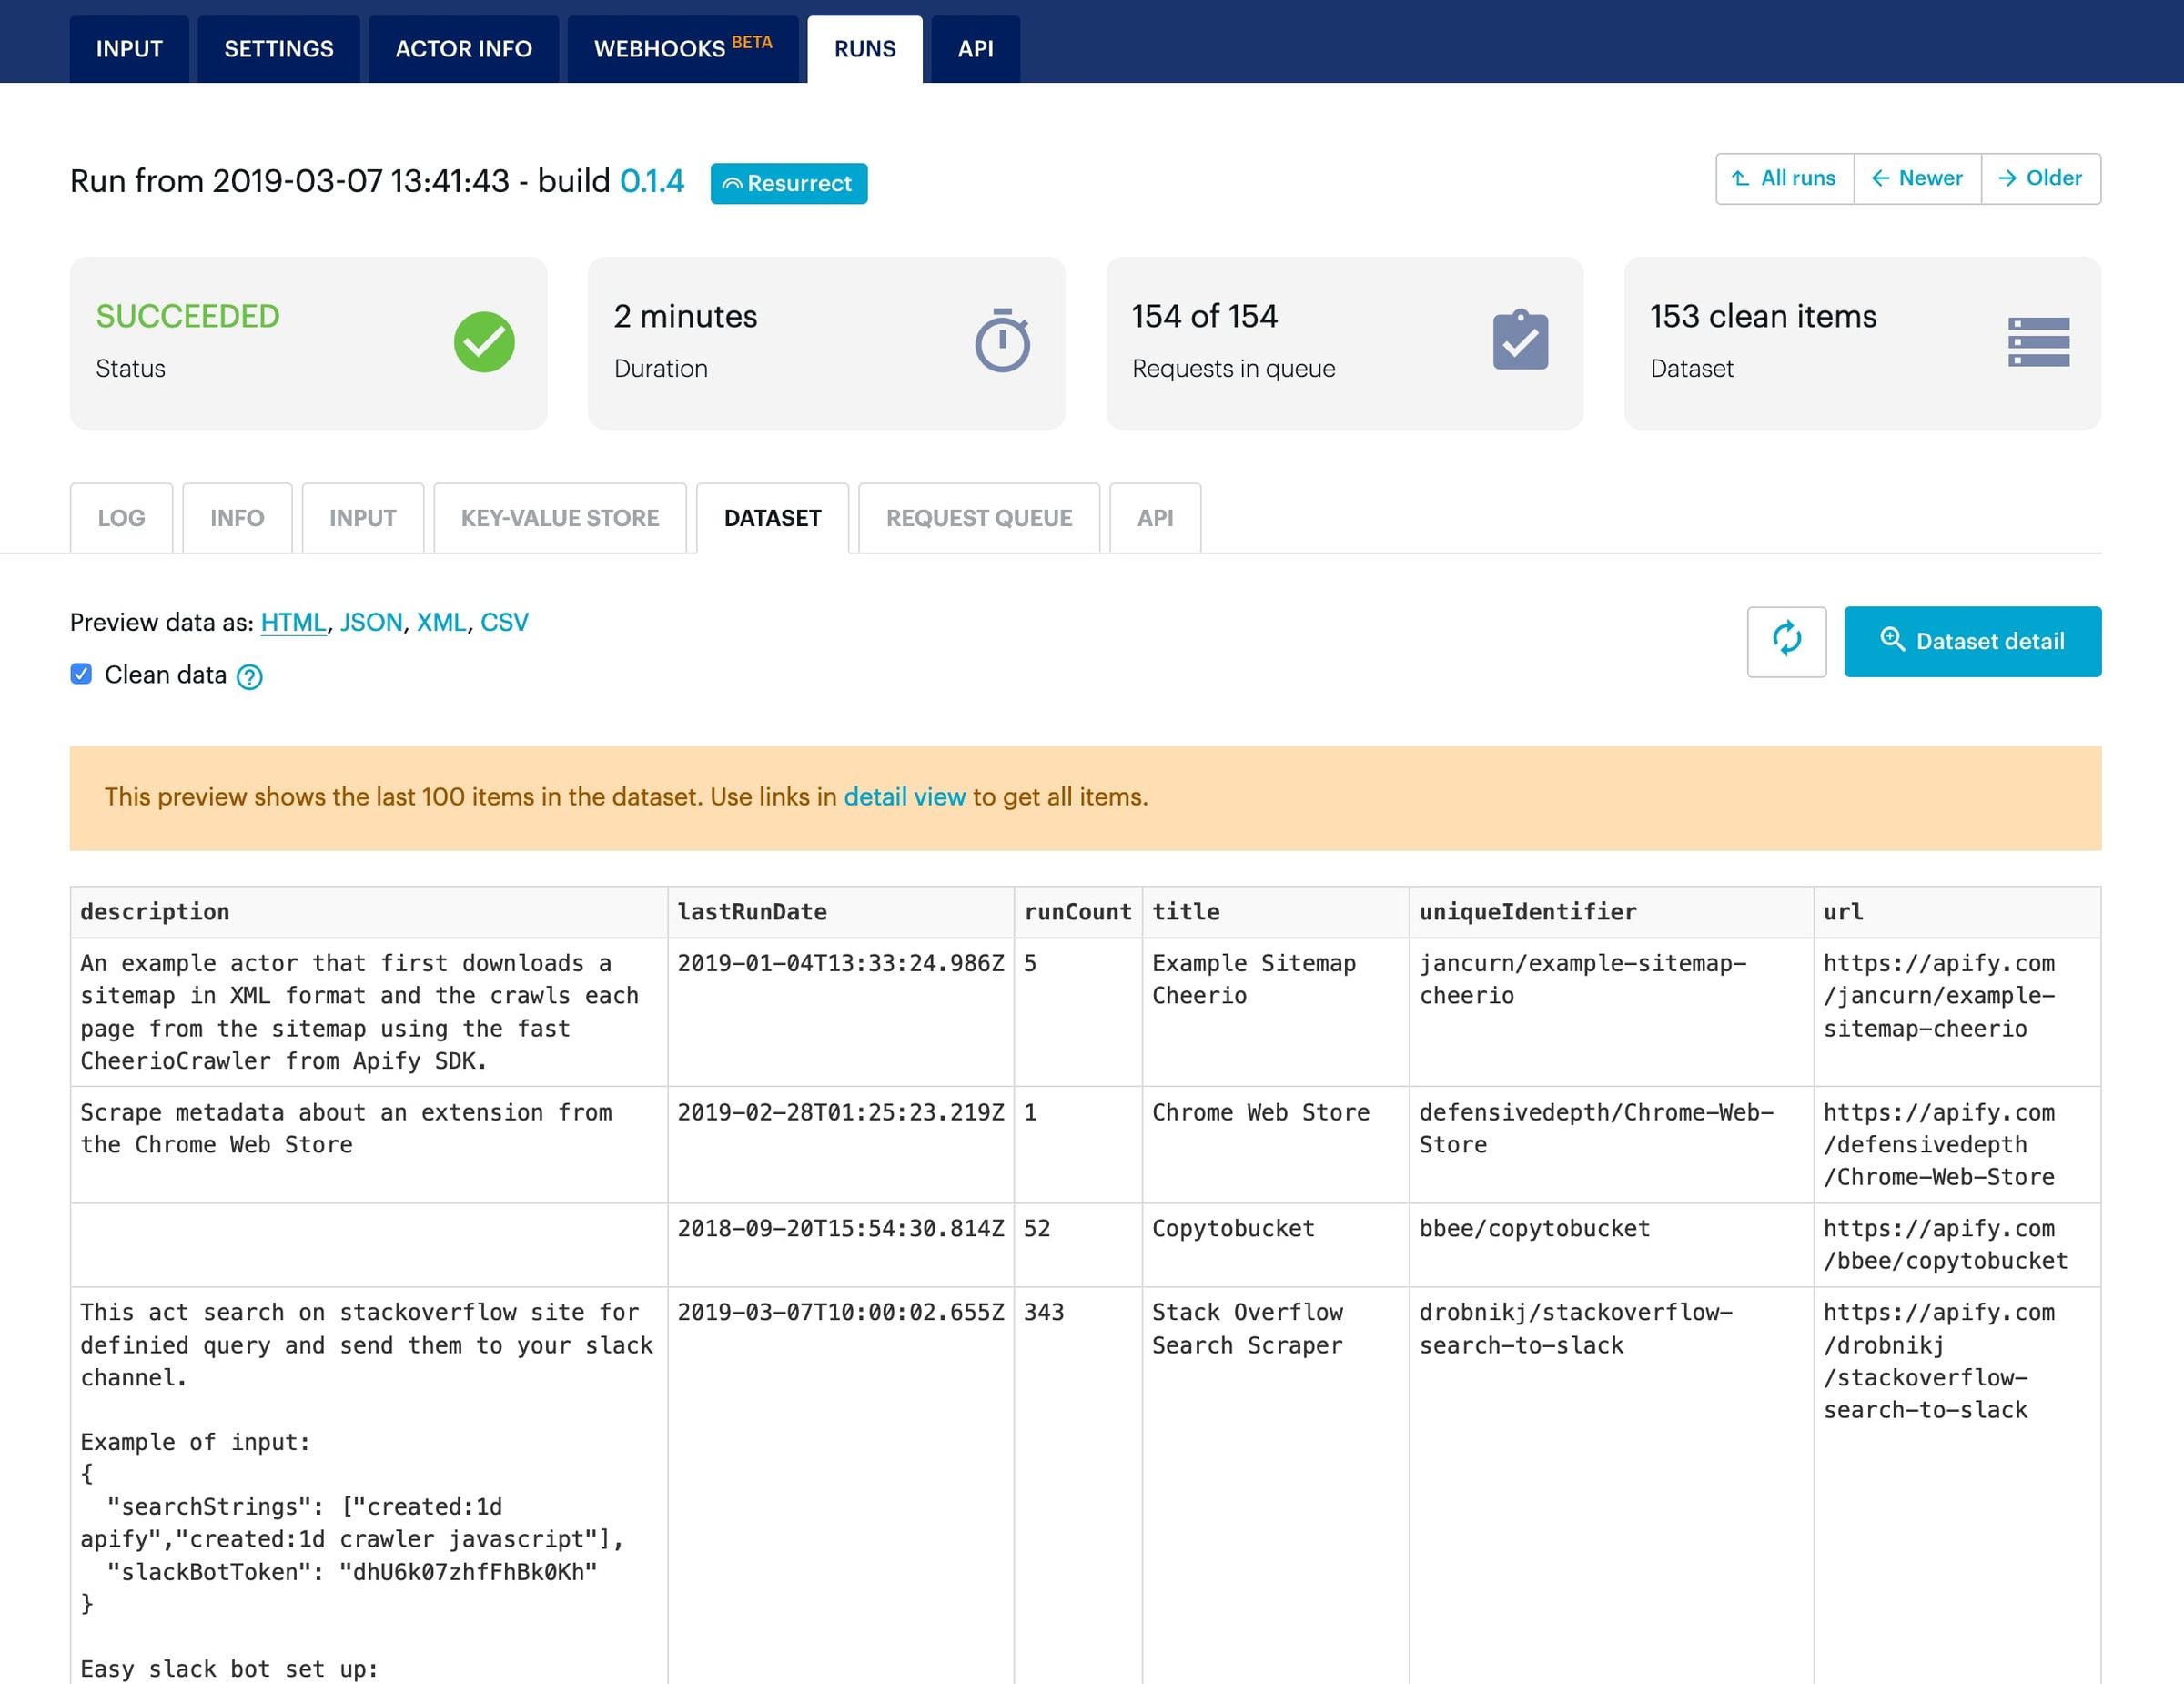Uncheck the Clean data checkbox
The width and height of the screenshot is (2184, 1684).
coord(80,675)
